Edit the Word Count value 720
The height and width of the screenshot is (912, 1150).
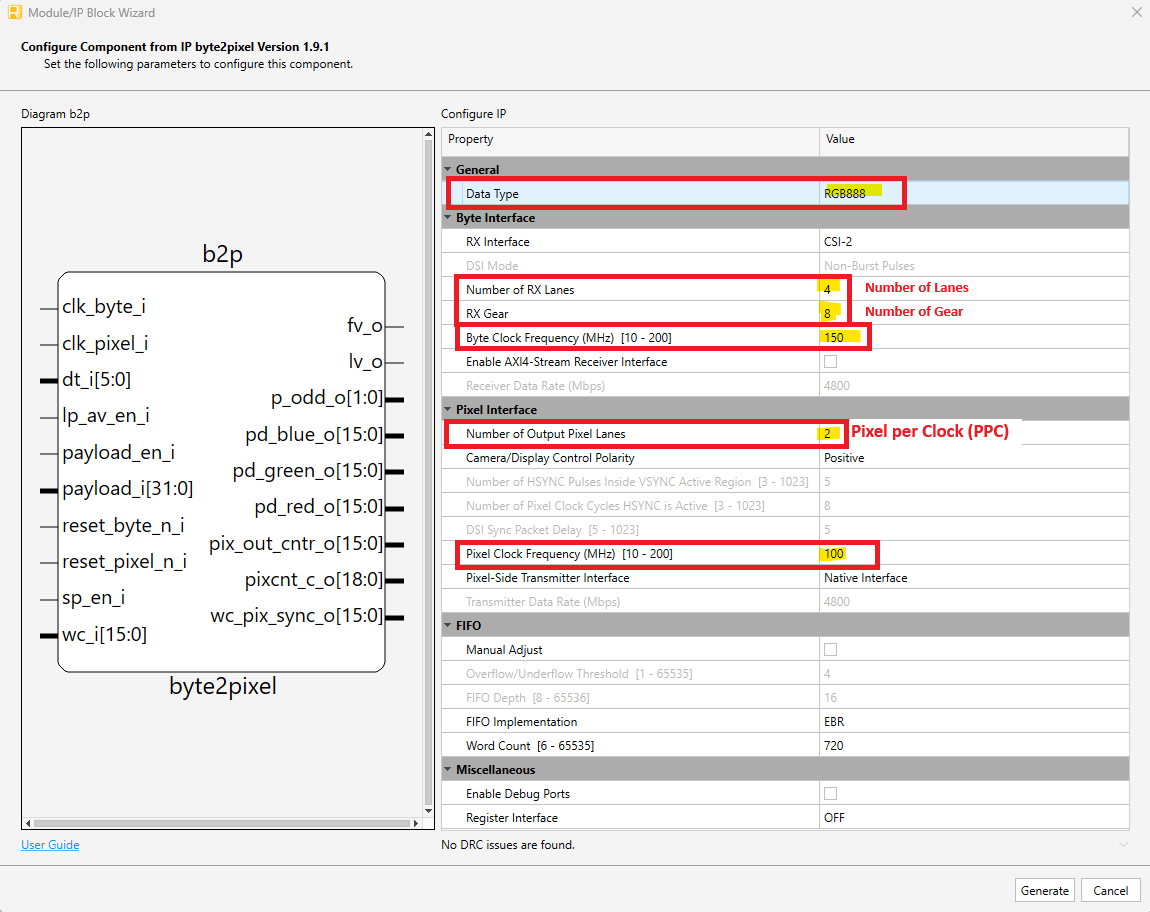(x=834, y=745)
